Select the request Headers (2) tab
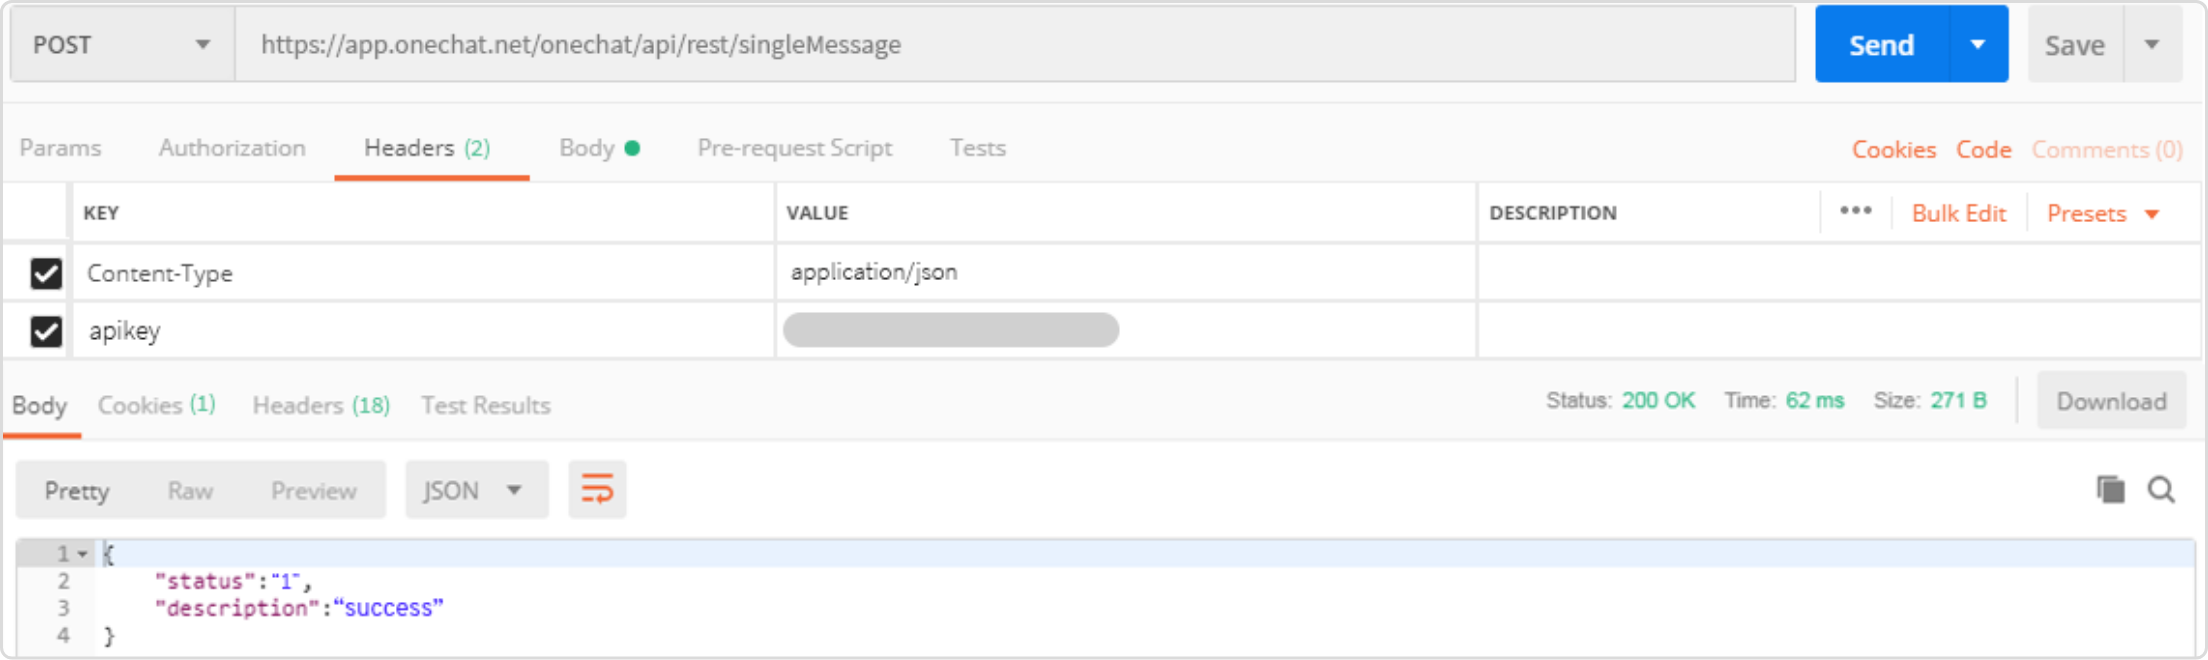Viewport: 2208px width, 660px height. click(x=427, y=148)
